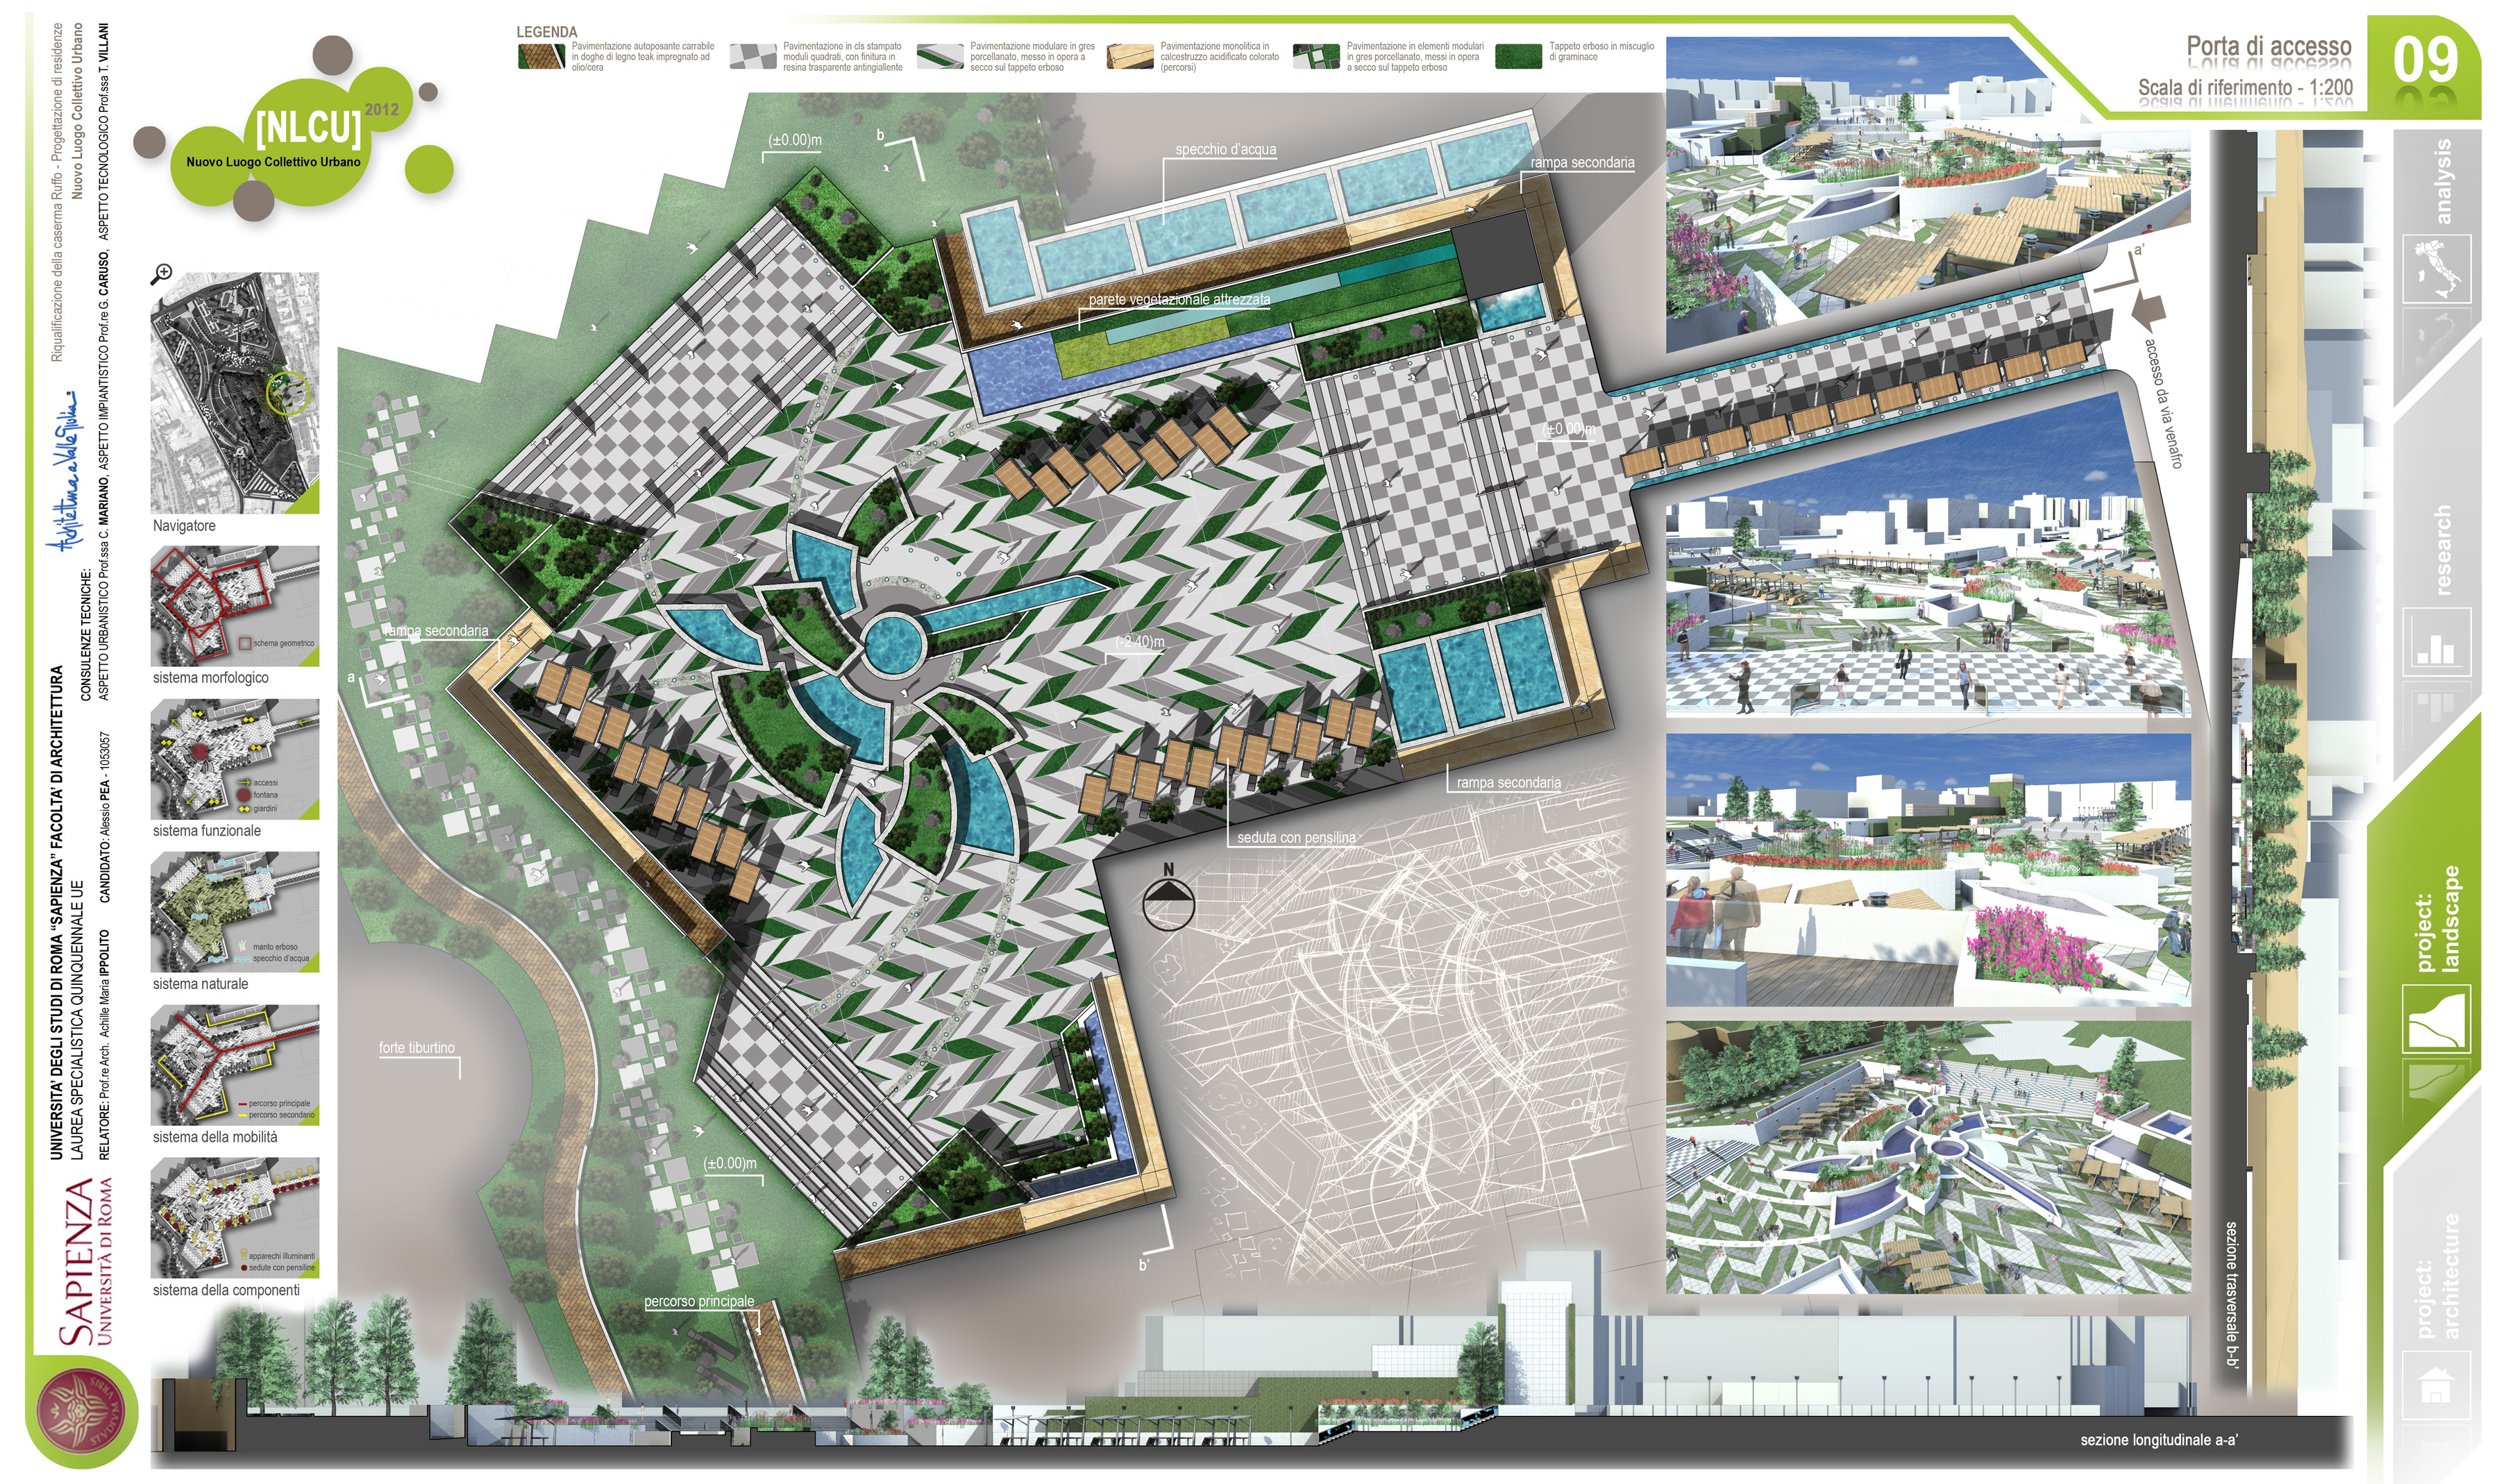Viewport: 2499px width, 1484px height.
Task: Click the seduta con pensilina label
Action: coord(1296,837)
